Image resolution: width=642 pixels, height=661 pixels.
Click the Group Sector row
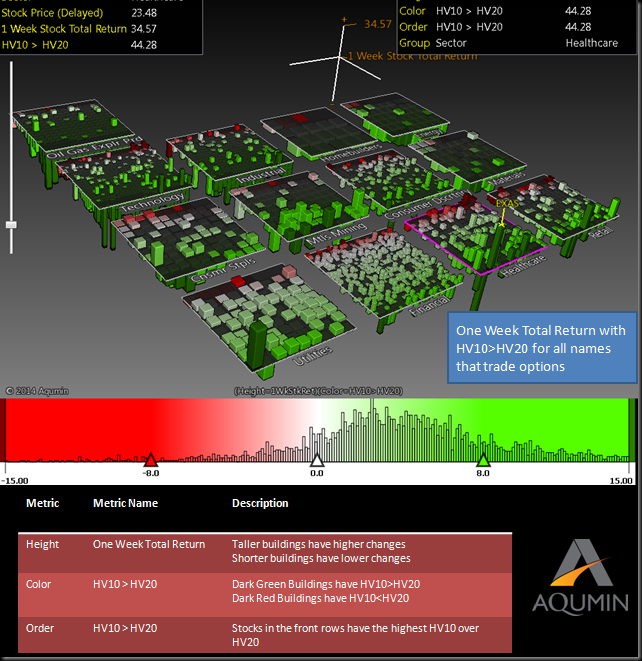tap(516, 43)
